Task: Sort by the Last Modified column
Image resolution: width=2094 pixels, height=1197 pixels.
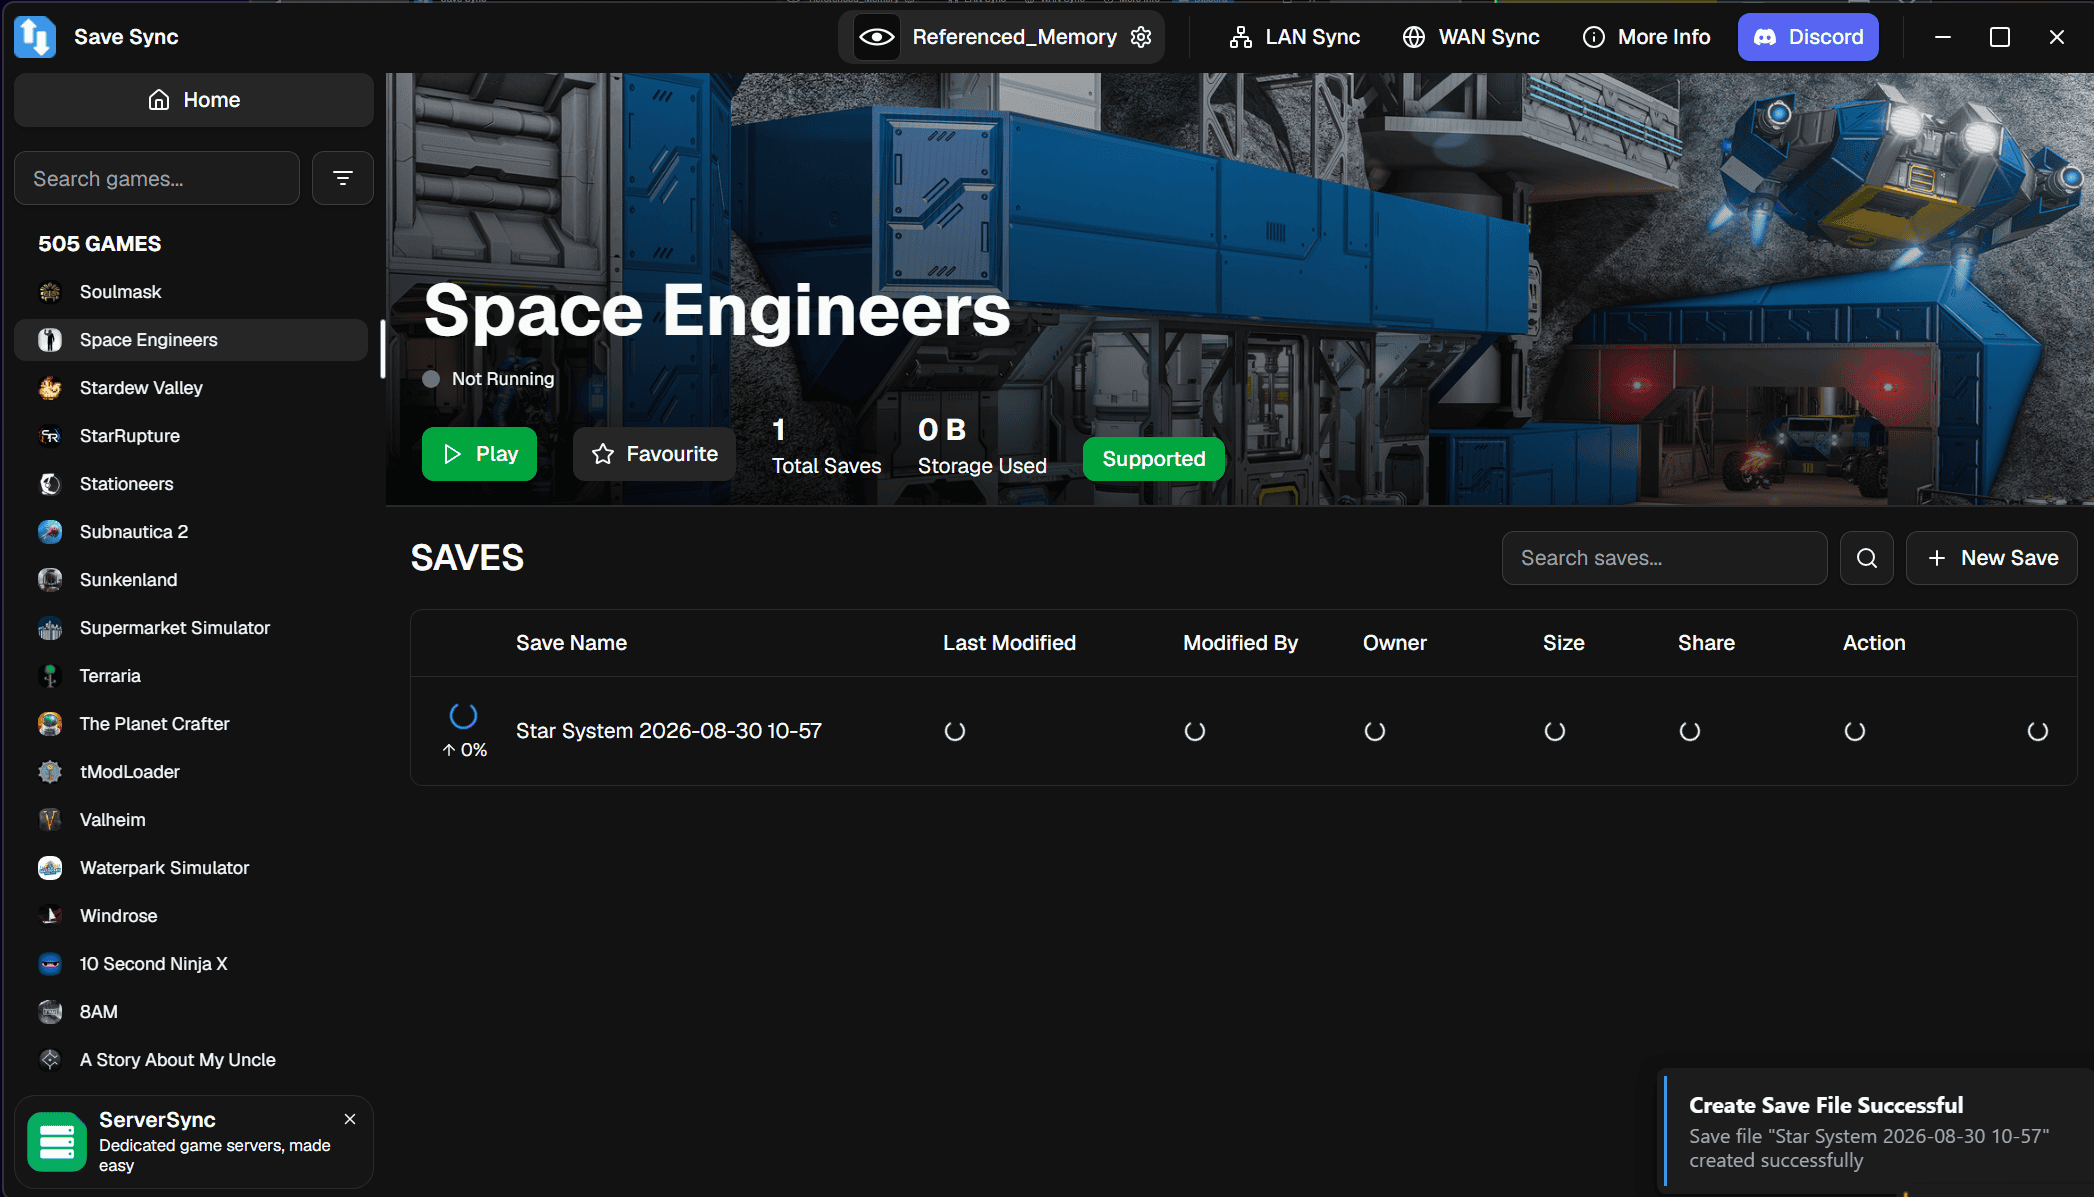Action: [x=1009, y=643]
